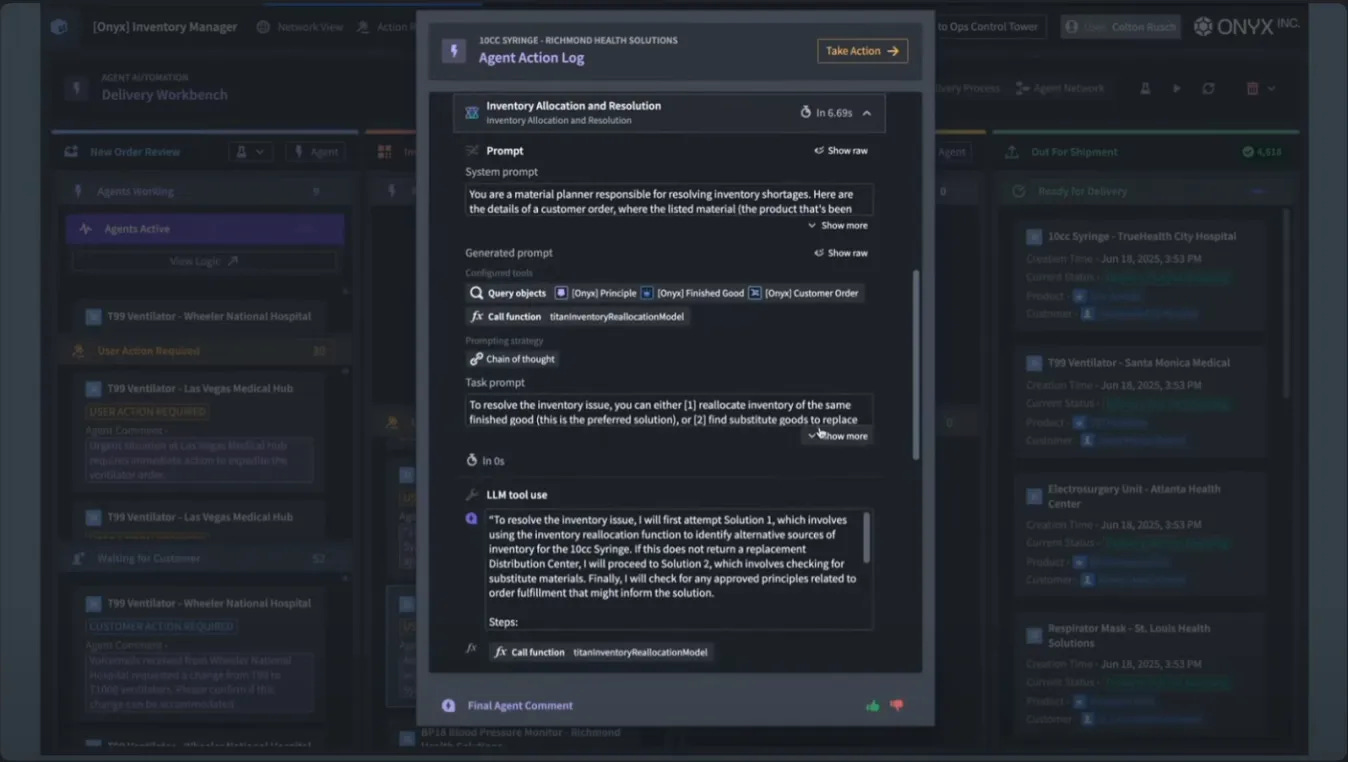The height and width of the screenshot is (762, 1348).
Task: Click the system prompt text box
Action: point(669,200)
